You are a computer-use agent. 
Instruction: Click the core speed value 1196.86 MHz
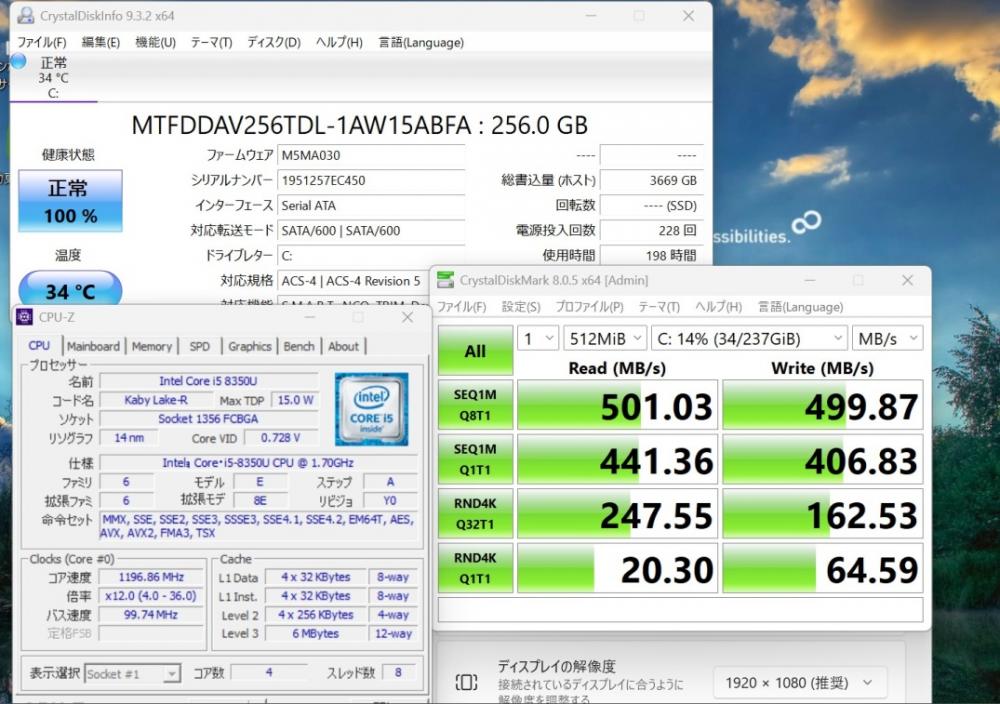[151, 577]
